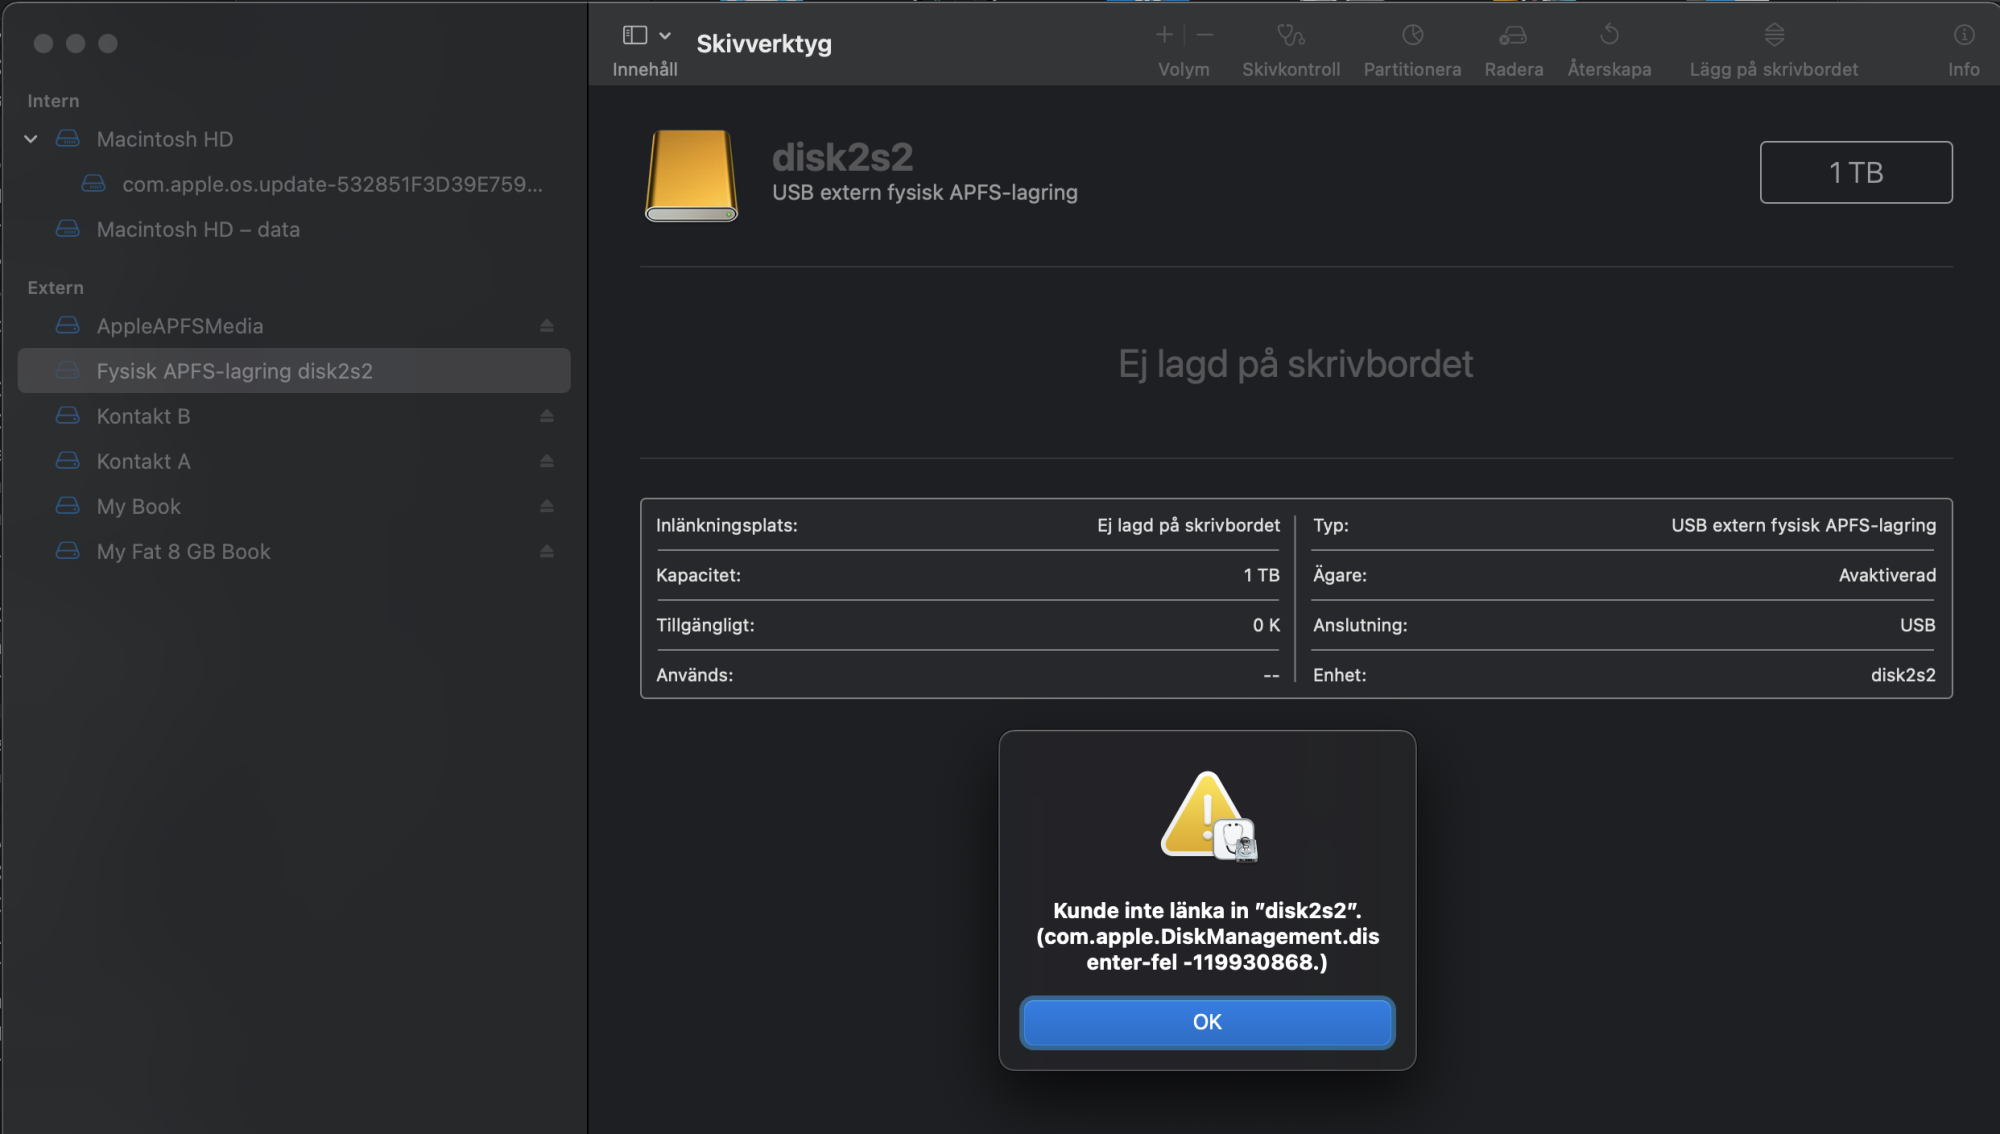
Task: Select Macintosh HD – data volume
Action: [198, 229]
